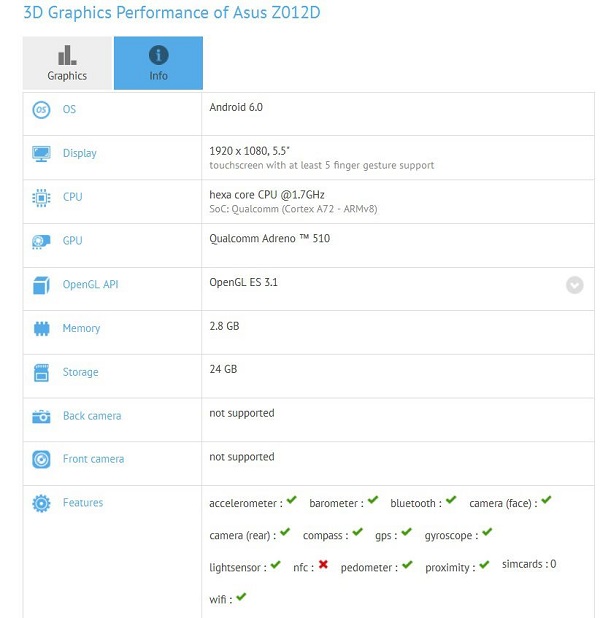Click the GPU label
The image size is (600, 618).
(x=73, y=240)
